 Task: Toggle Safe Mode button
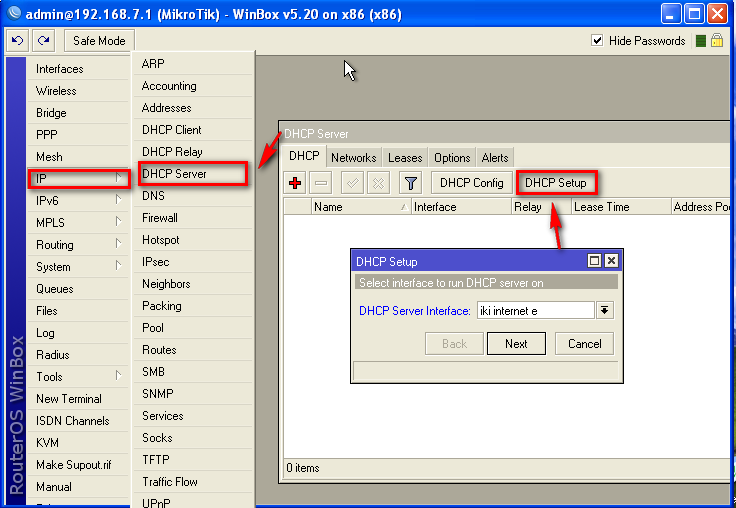click(99, 41)
